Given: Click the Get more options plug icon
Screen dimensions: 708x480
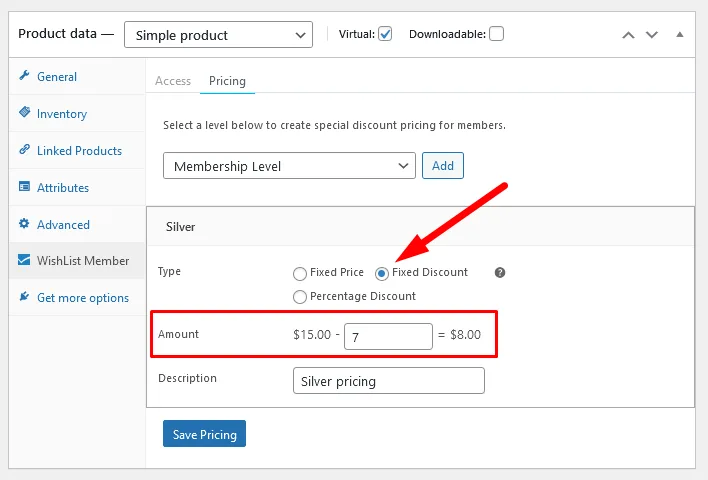Looking at the screenshot, I should (x=24, y=298).
